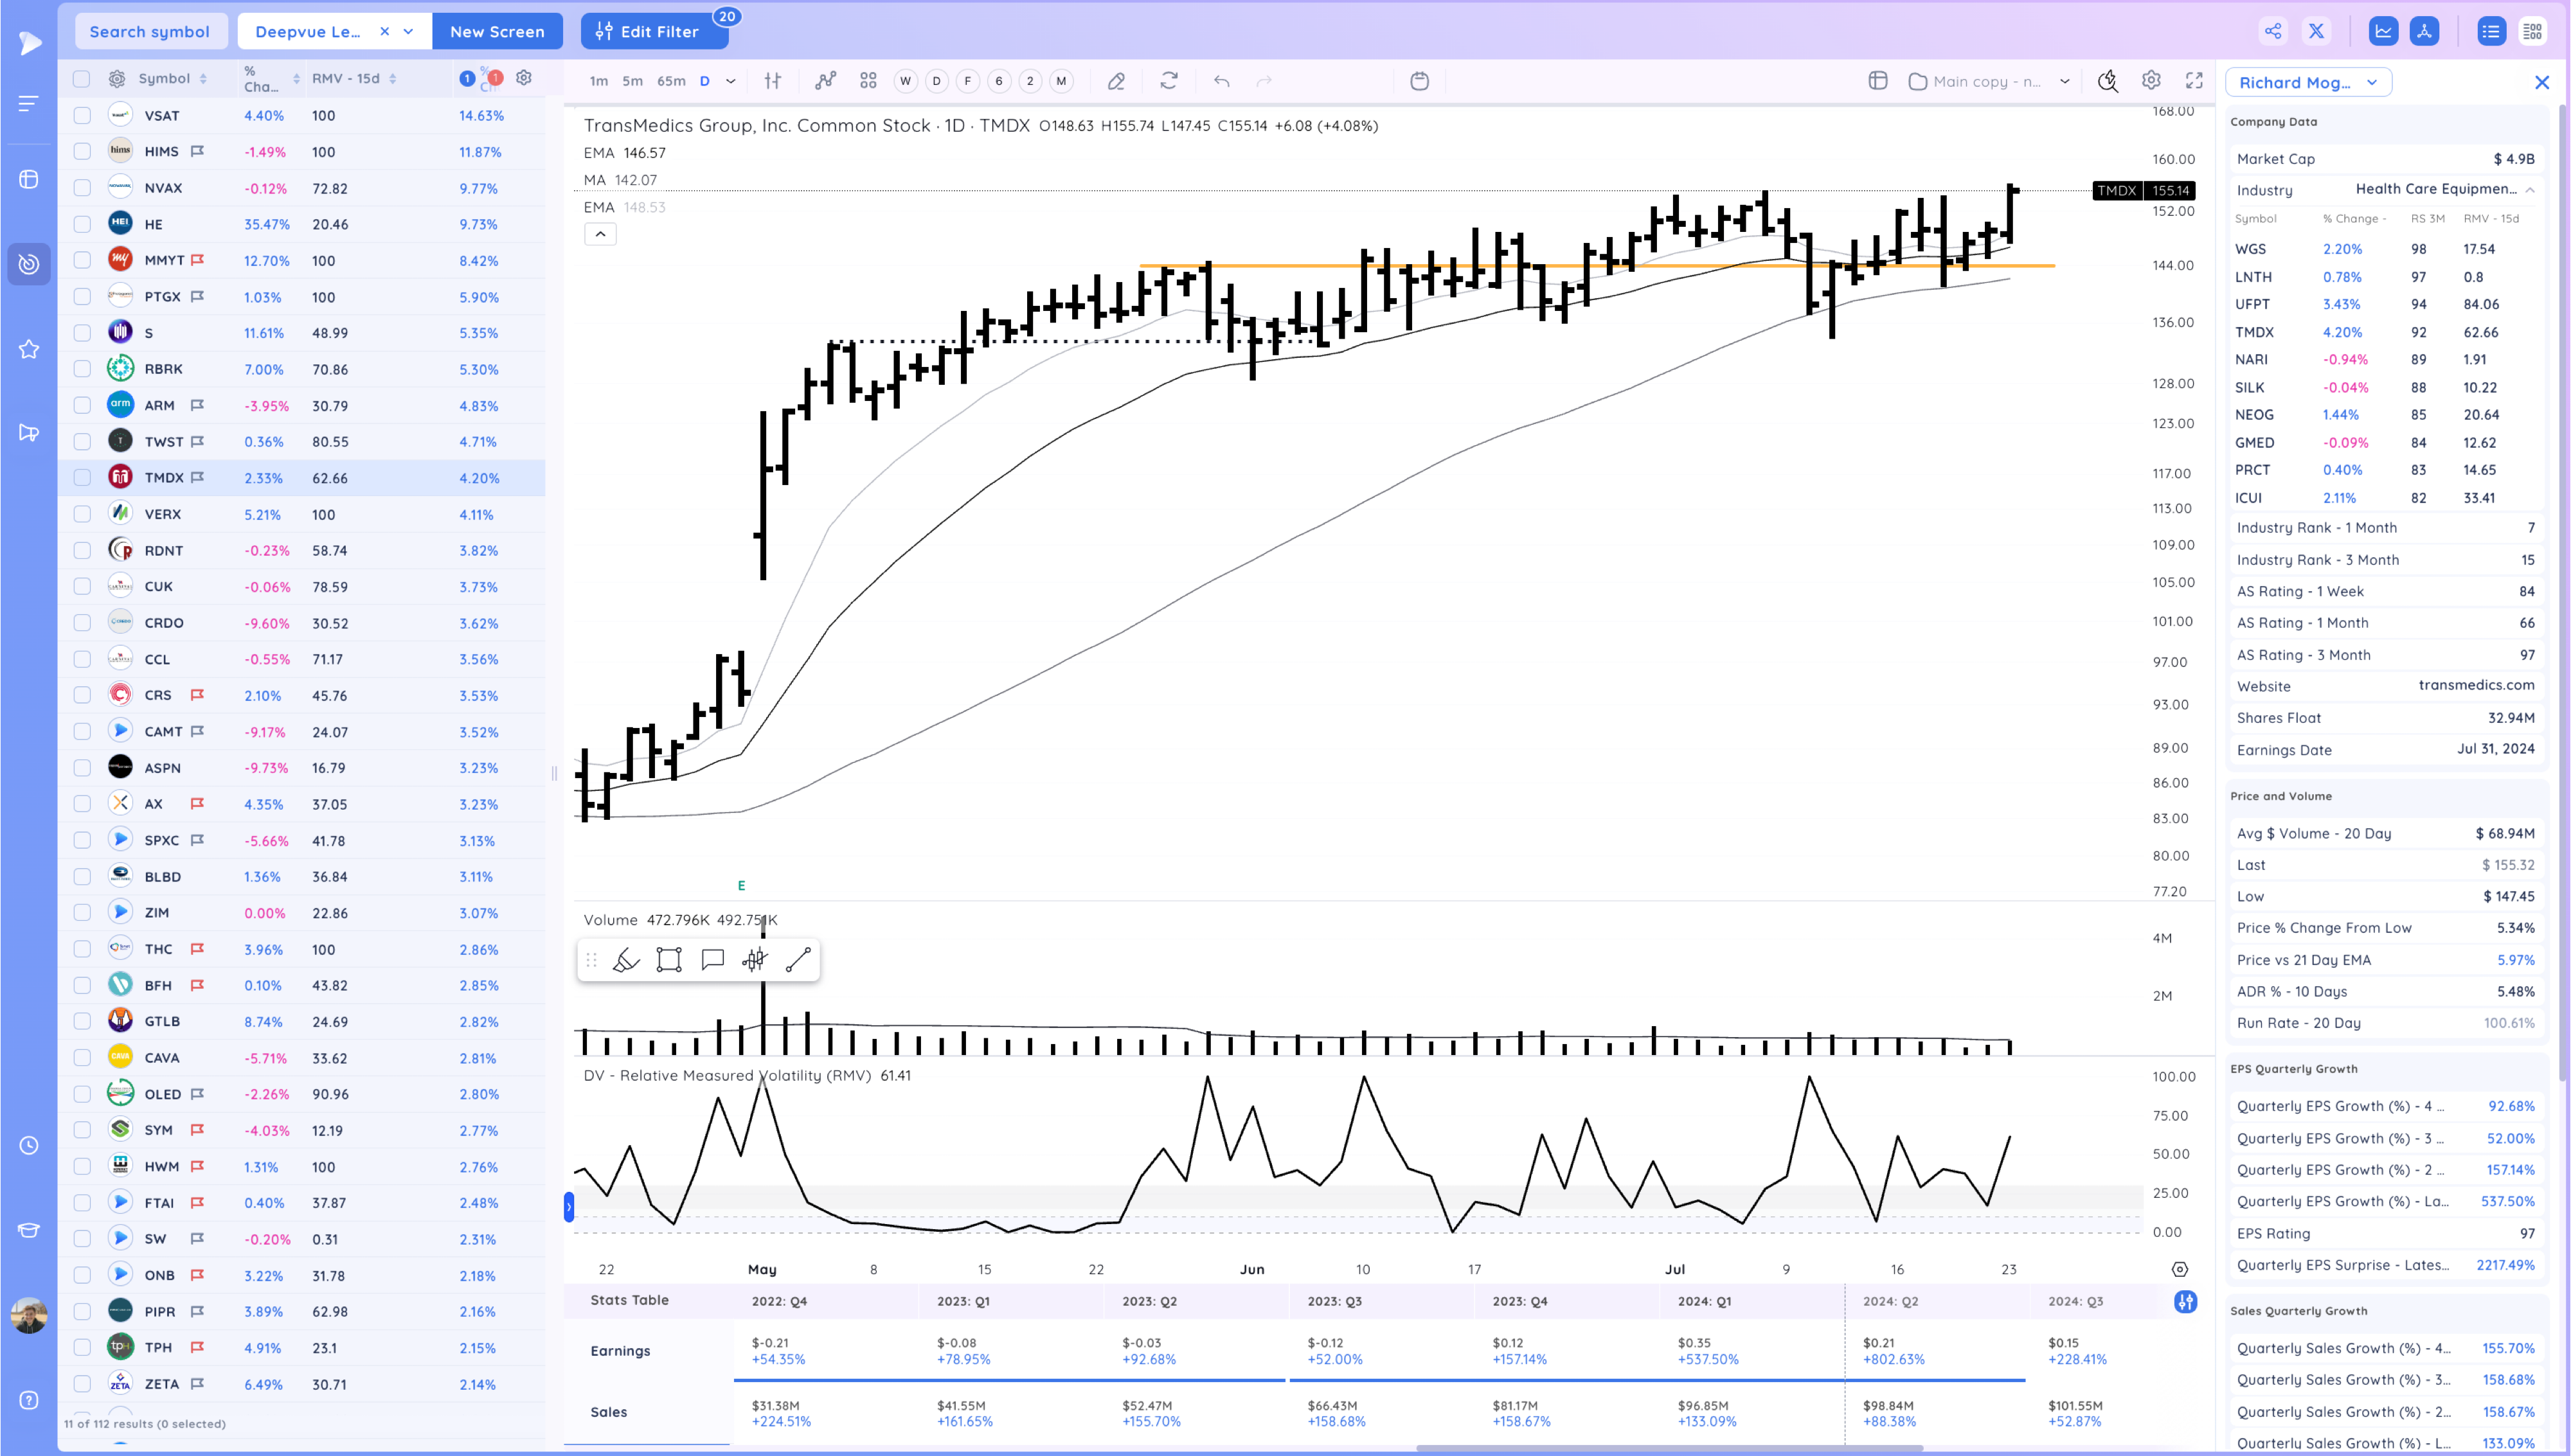Click the New Screen button
Screen dimensions: 2571x1456
pos(497,31)
